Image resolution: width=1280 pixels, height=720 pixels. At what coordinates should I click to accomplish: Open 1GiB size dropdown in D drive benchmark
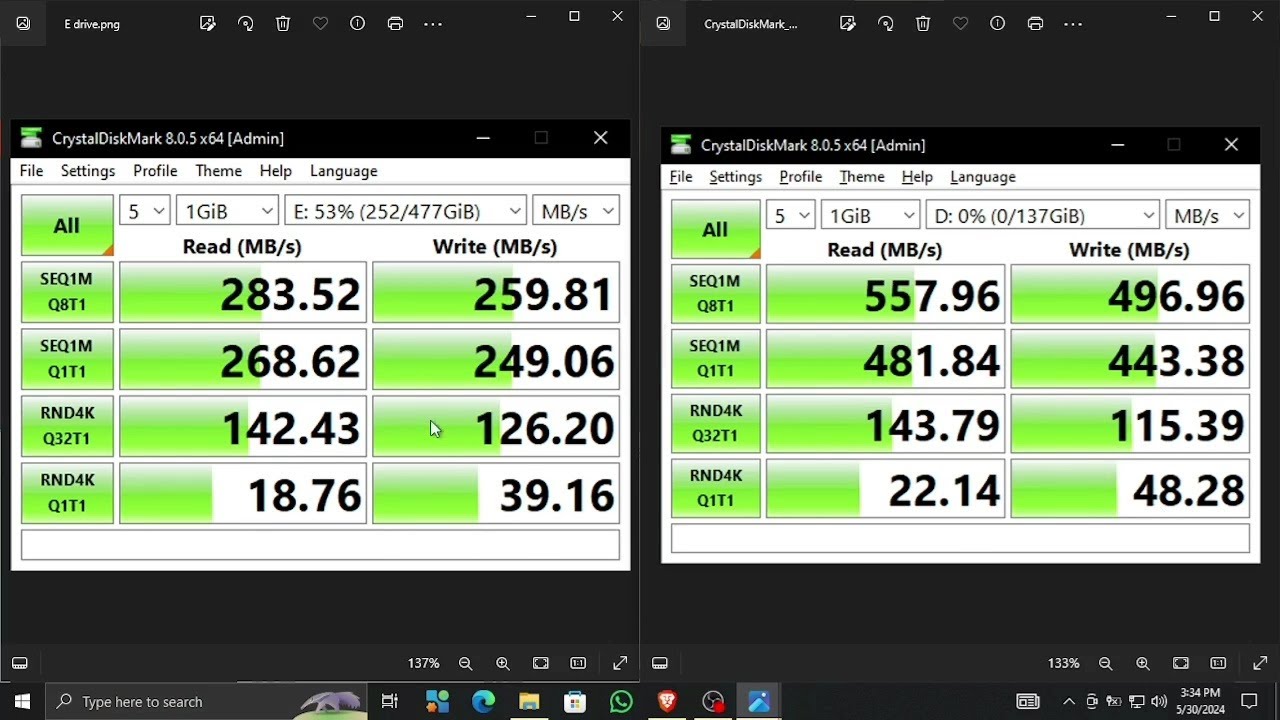[x=870, y=216]
